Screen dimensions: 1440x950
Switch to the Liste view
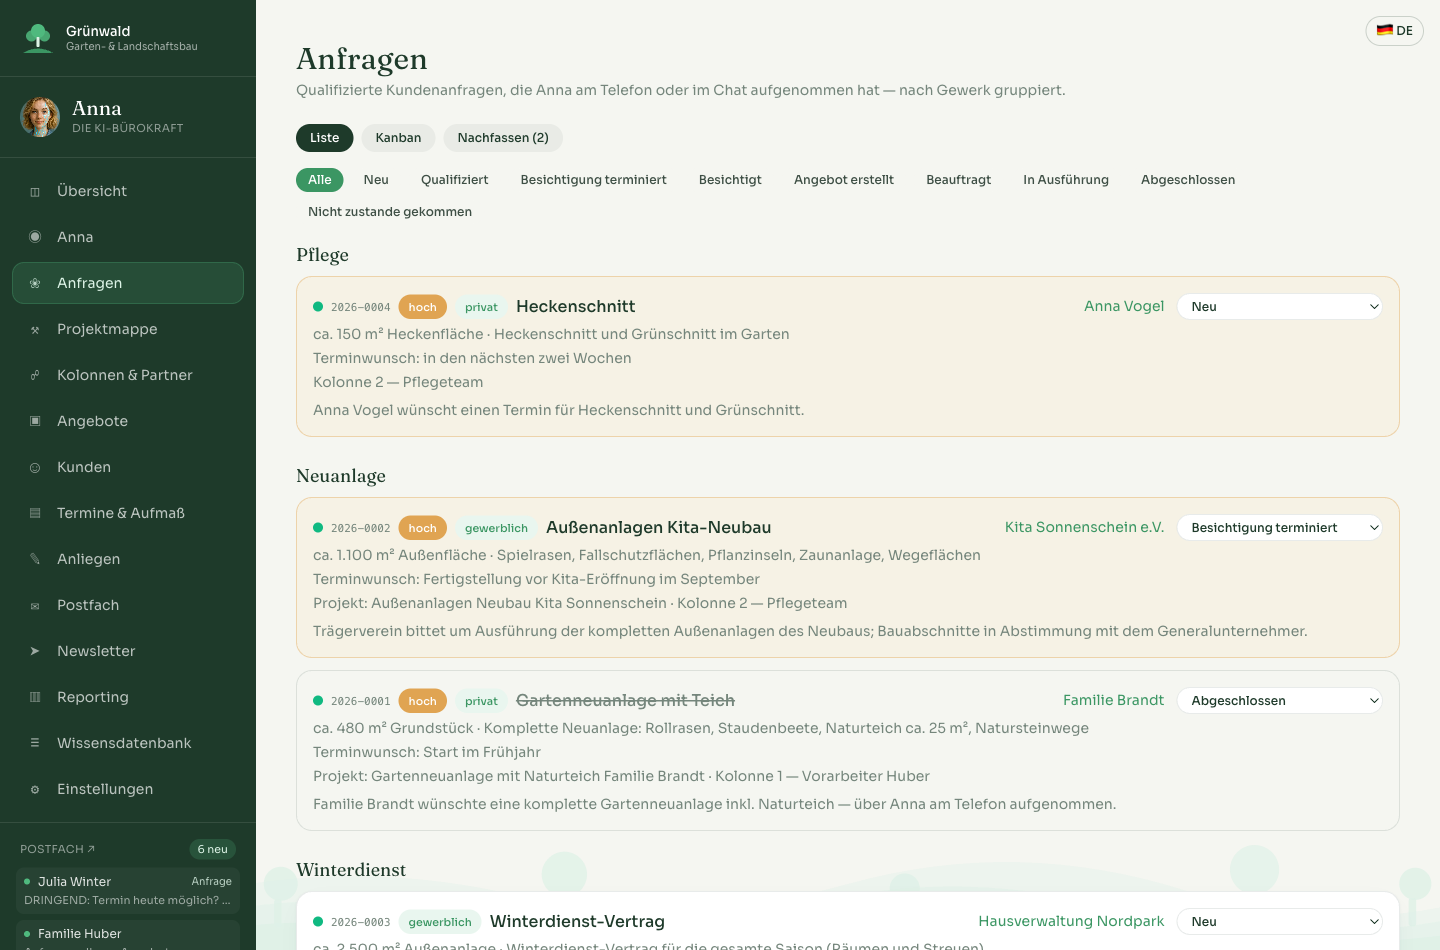[325, 138]
